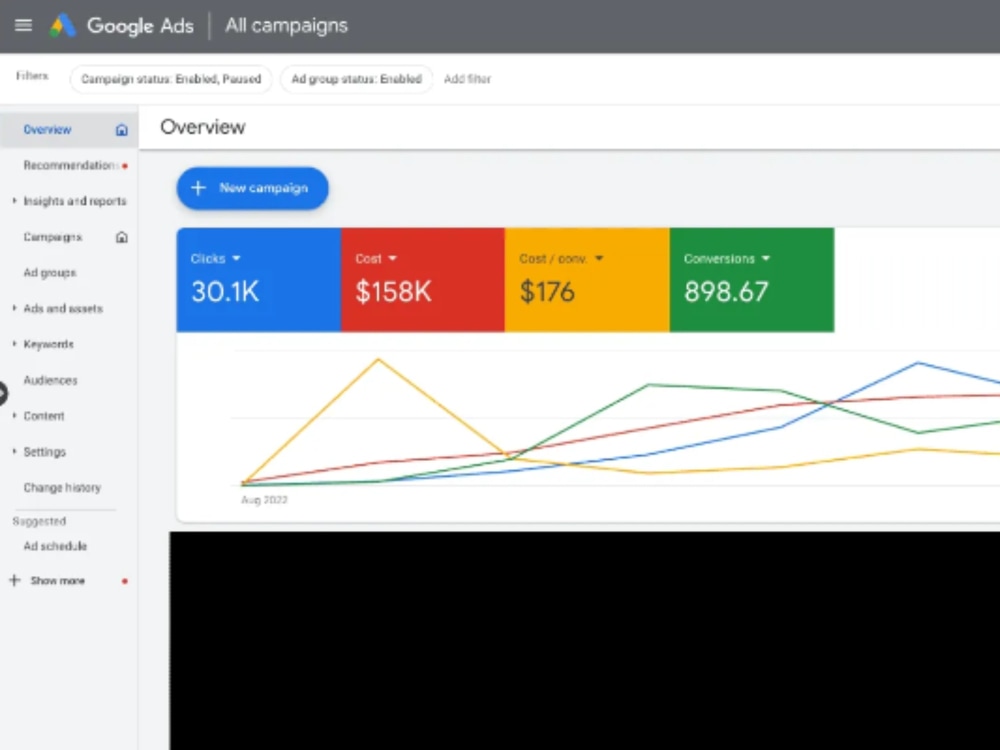Click Add filter

[x=467, y=79]
